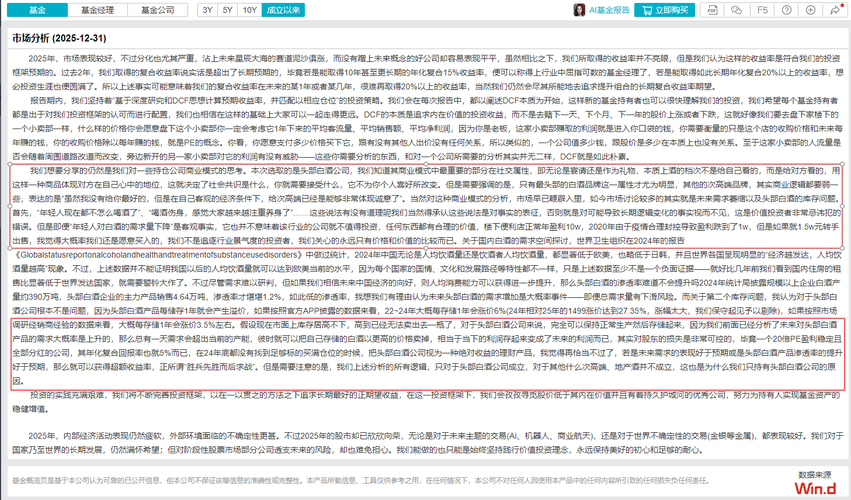The height and width of the screenshot is (500, 851).
Task: Select the 10Y period
Action: [250, 10]
